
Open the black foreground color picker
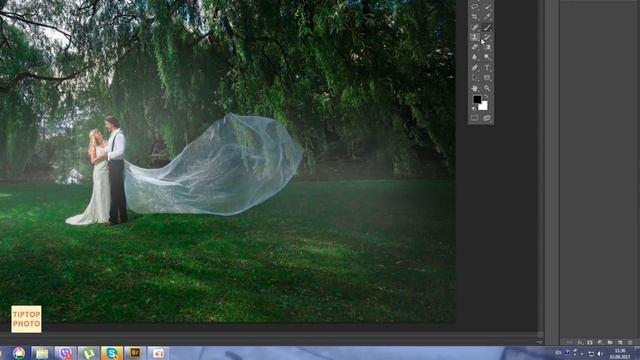[477, 99]
